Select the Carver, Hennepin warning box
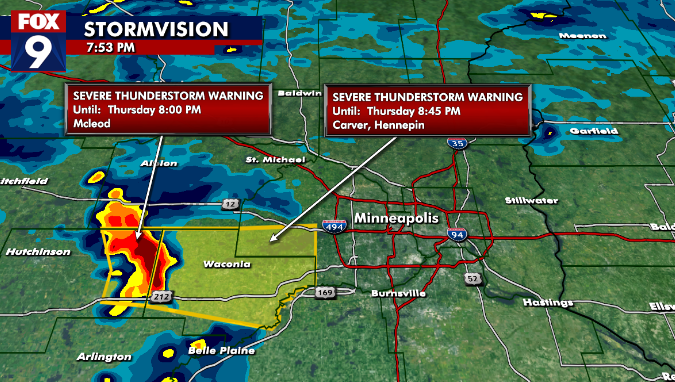The height and width of the screenshot is (382, 675). (428, 111)
